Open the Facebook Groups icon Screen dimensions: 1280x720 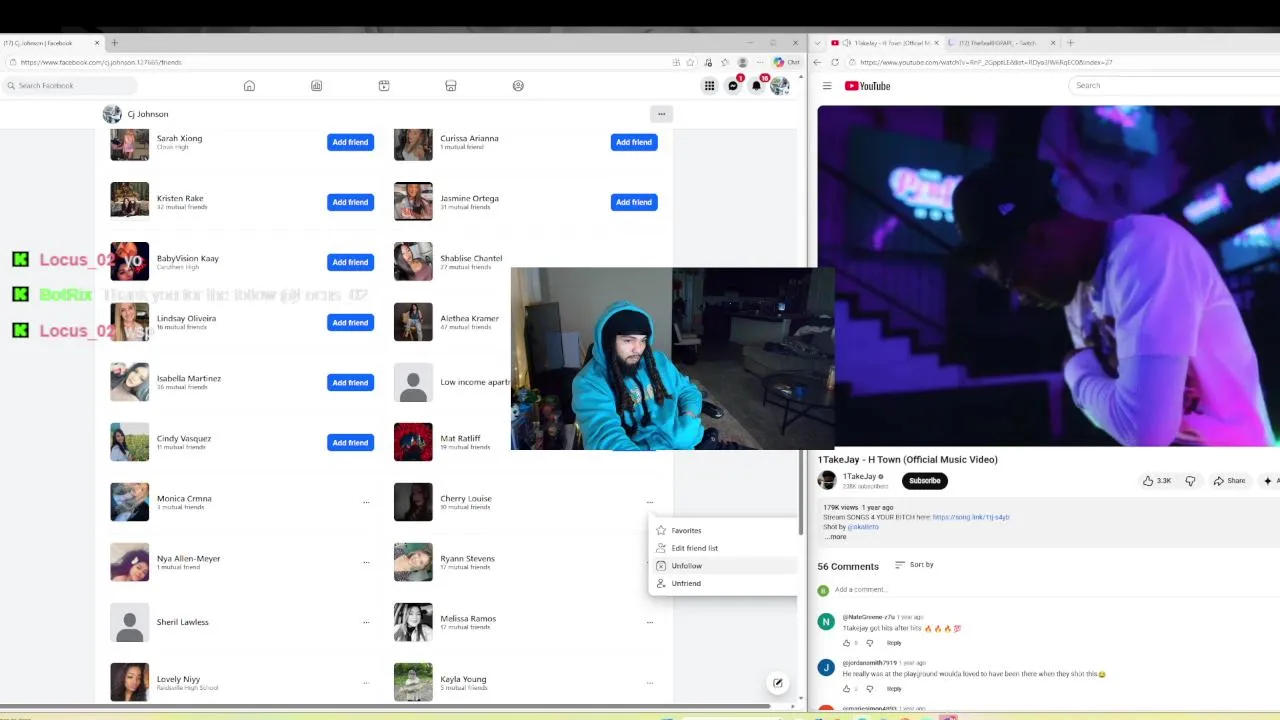518,86
